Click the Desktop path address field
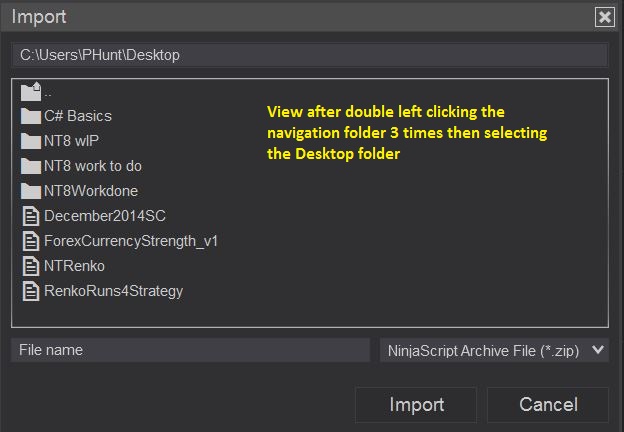This screenshot has width=624, height=432. [x=310, y=55]
